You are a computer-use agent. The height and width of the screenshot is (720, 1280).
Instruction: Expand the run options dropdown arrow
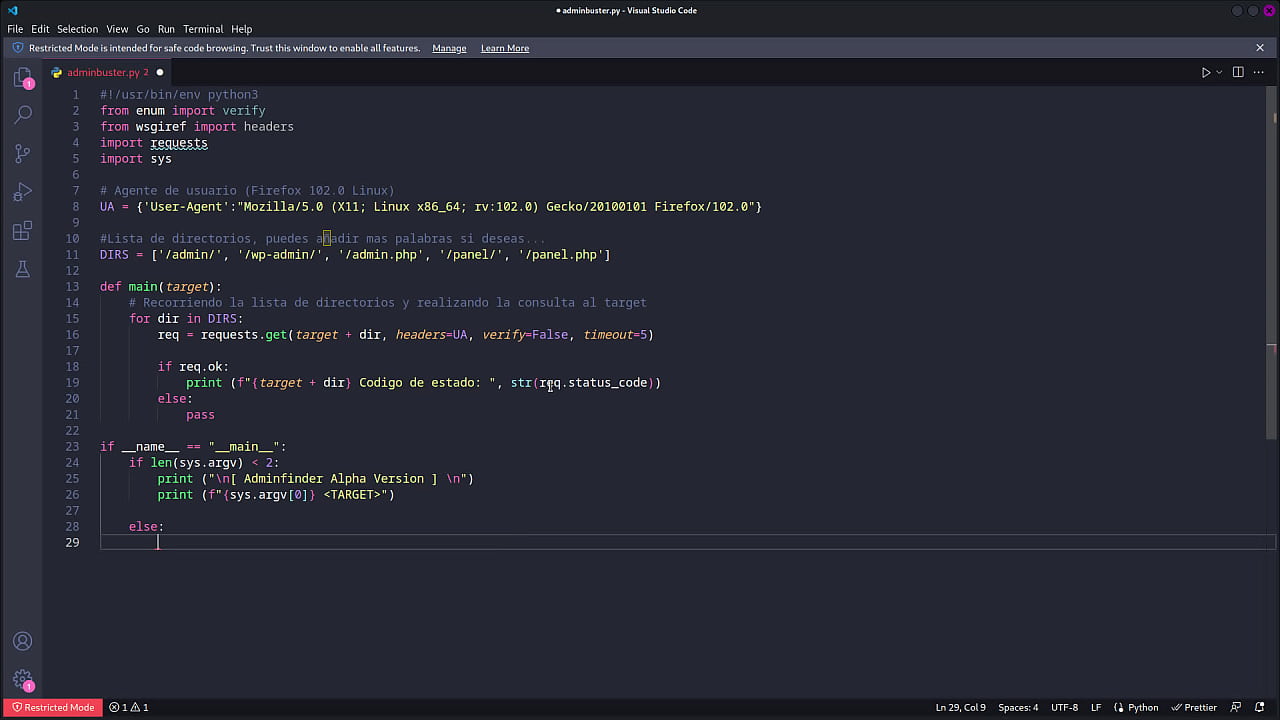[1219, 72]
